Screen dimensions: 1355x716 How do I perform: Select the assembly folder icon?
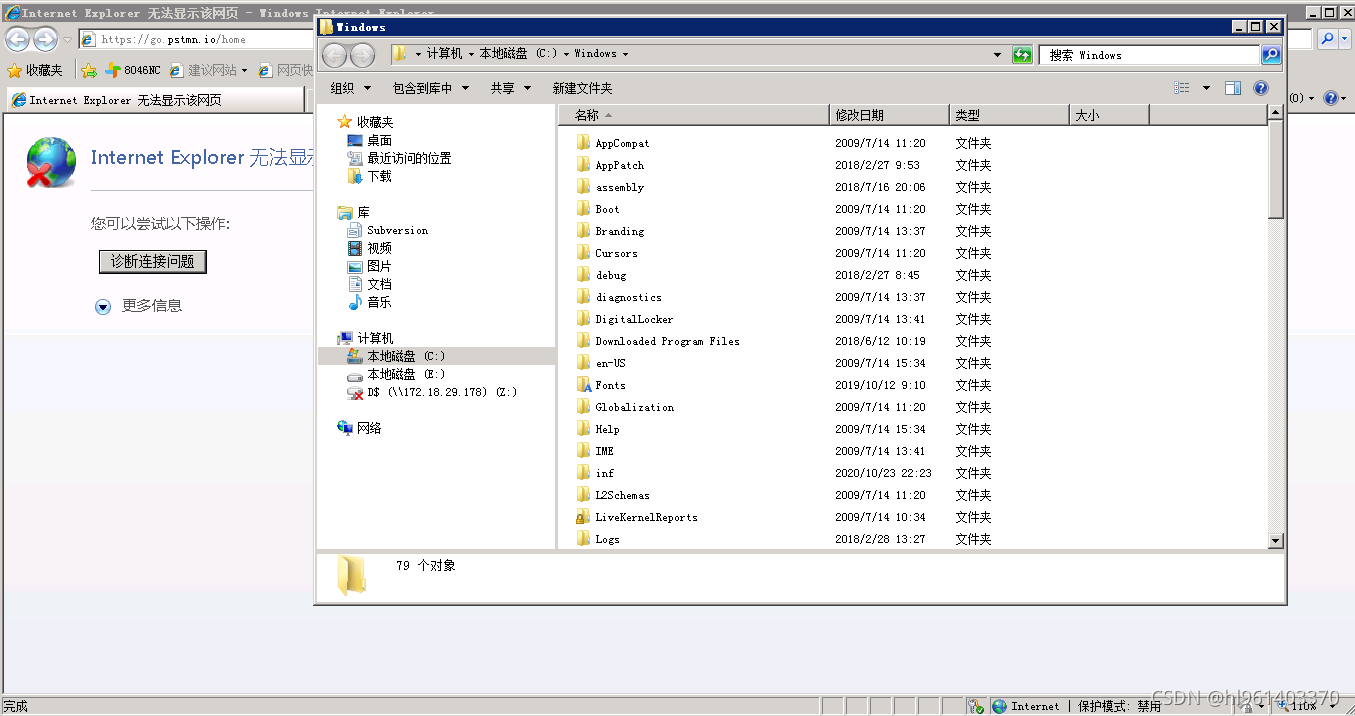(584, 187)
